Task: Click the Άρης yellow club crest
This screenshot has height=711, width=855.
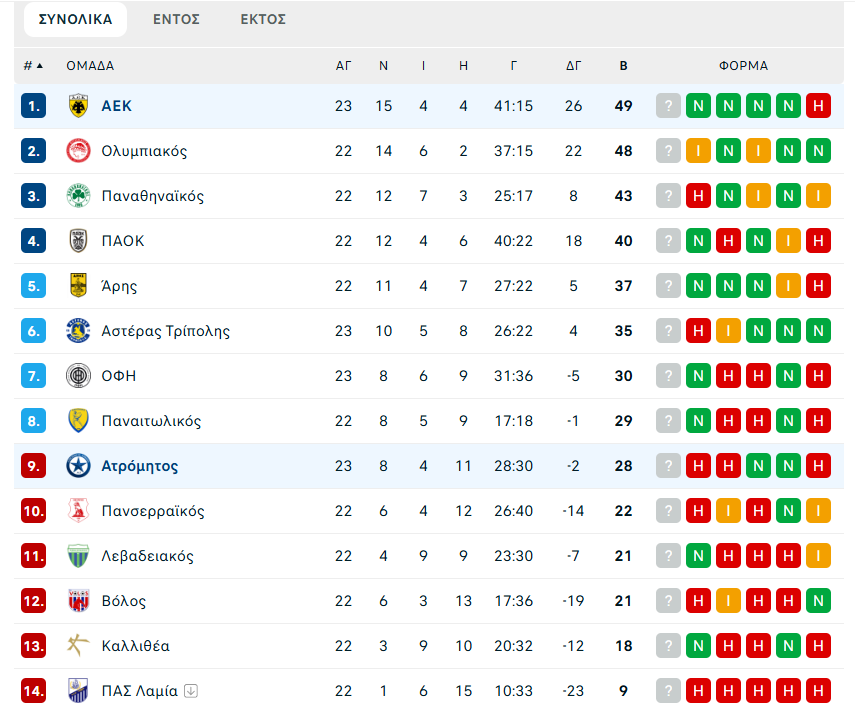Action: tap(78, 286)
